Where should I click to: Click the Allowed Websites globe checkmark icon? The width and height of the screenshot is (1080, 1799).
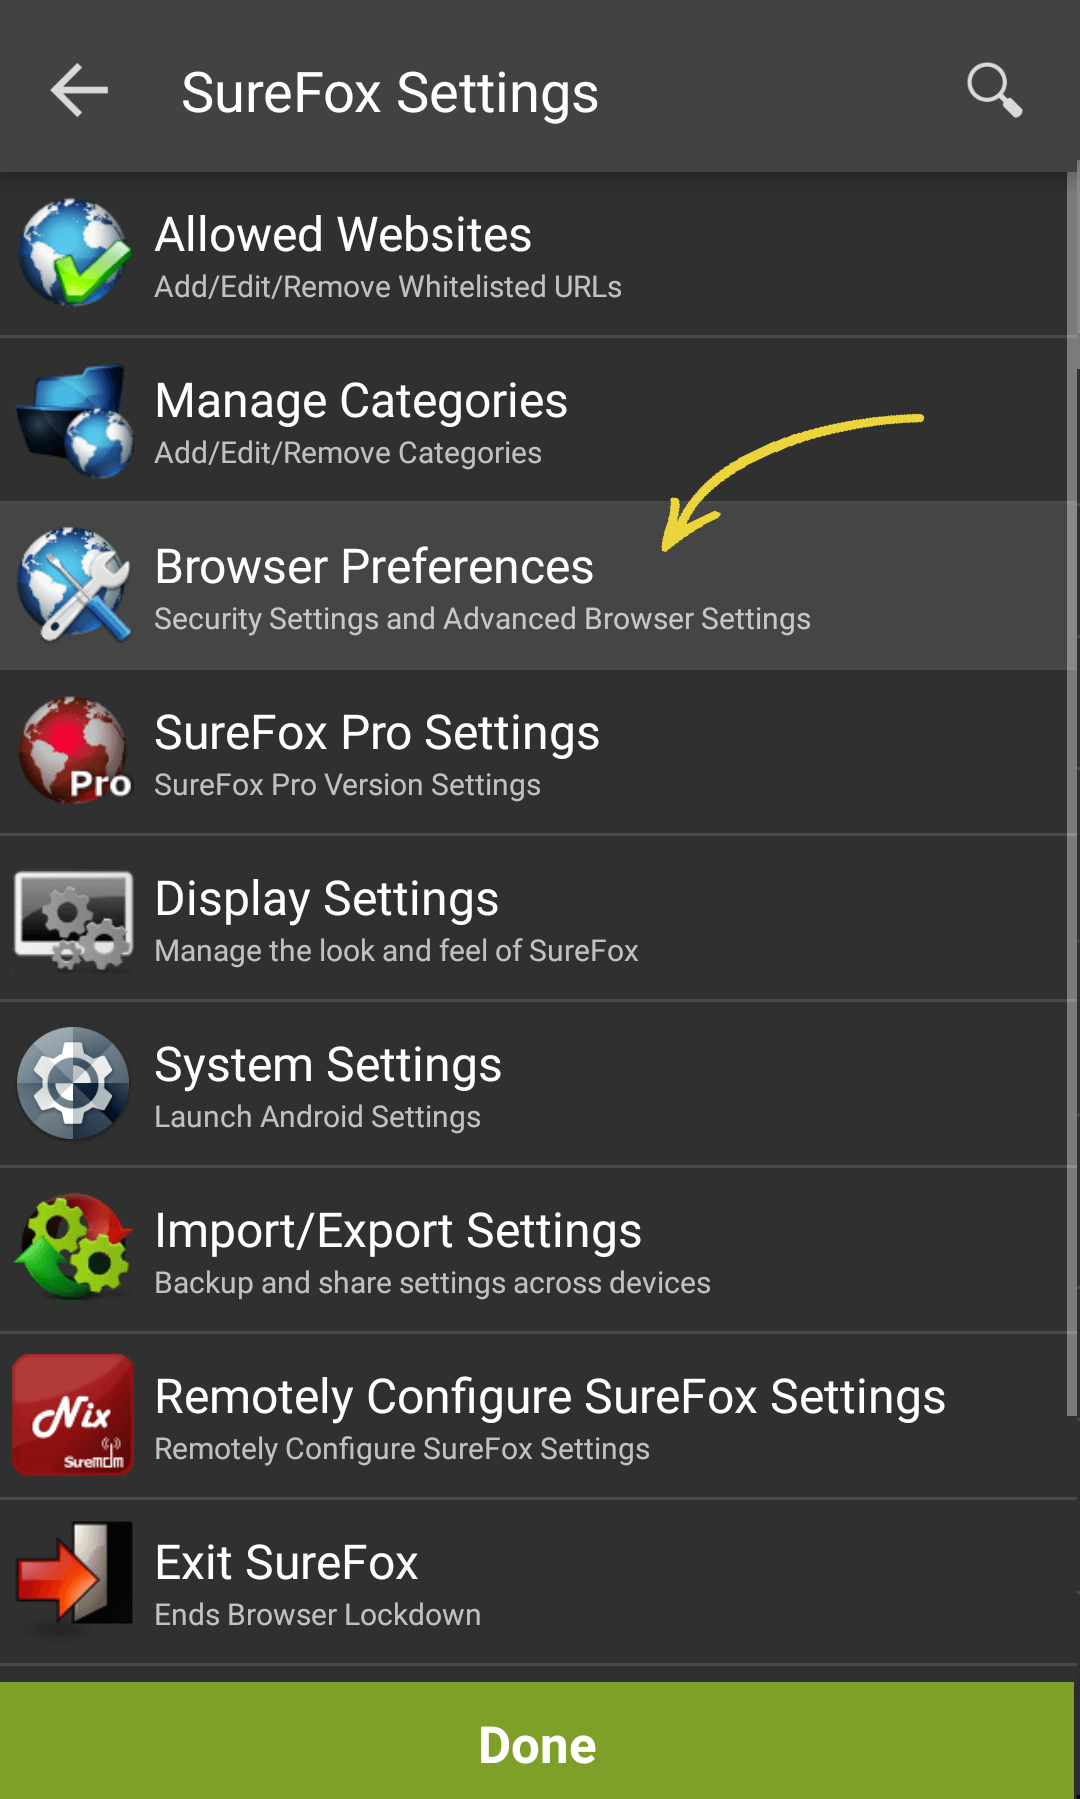point(74,253)
